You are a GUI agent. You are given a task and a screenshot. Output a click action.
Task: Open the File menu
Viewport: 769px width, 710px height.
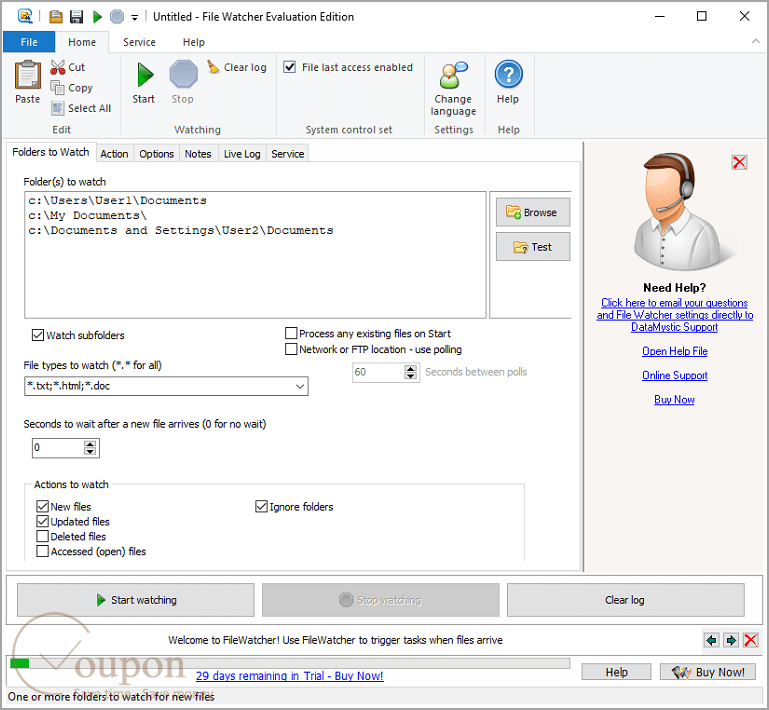(x=29, y=42)
